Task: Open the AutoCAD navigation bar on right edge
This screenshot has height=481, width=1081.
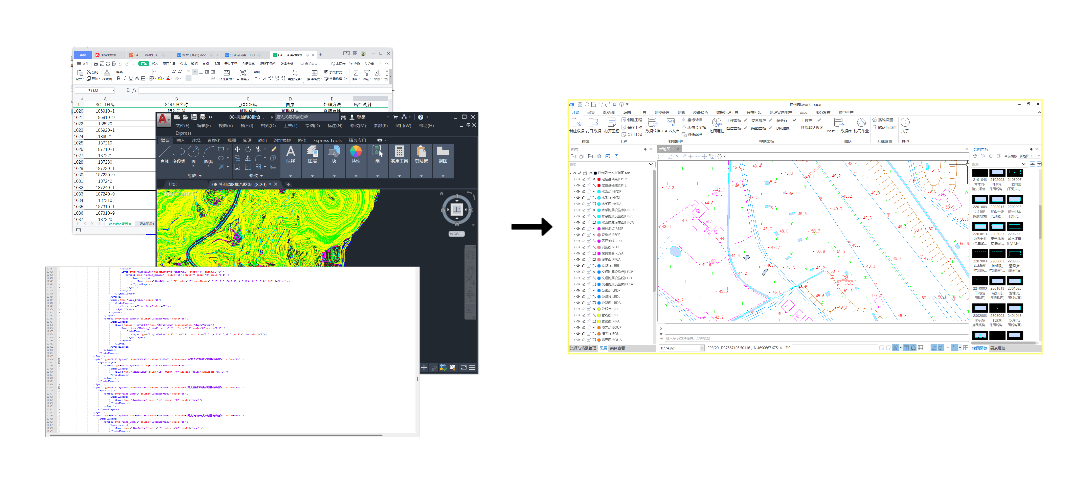Action: point(471,281)
